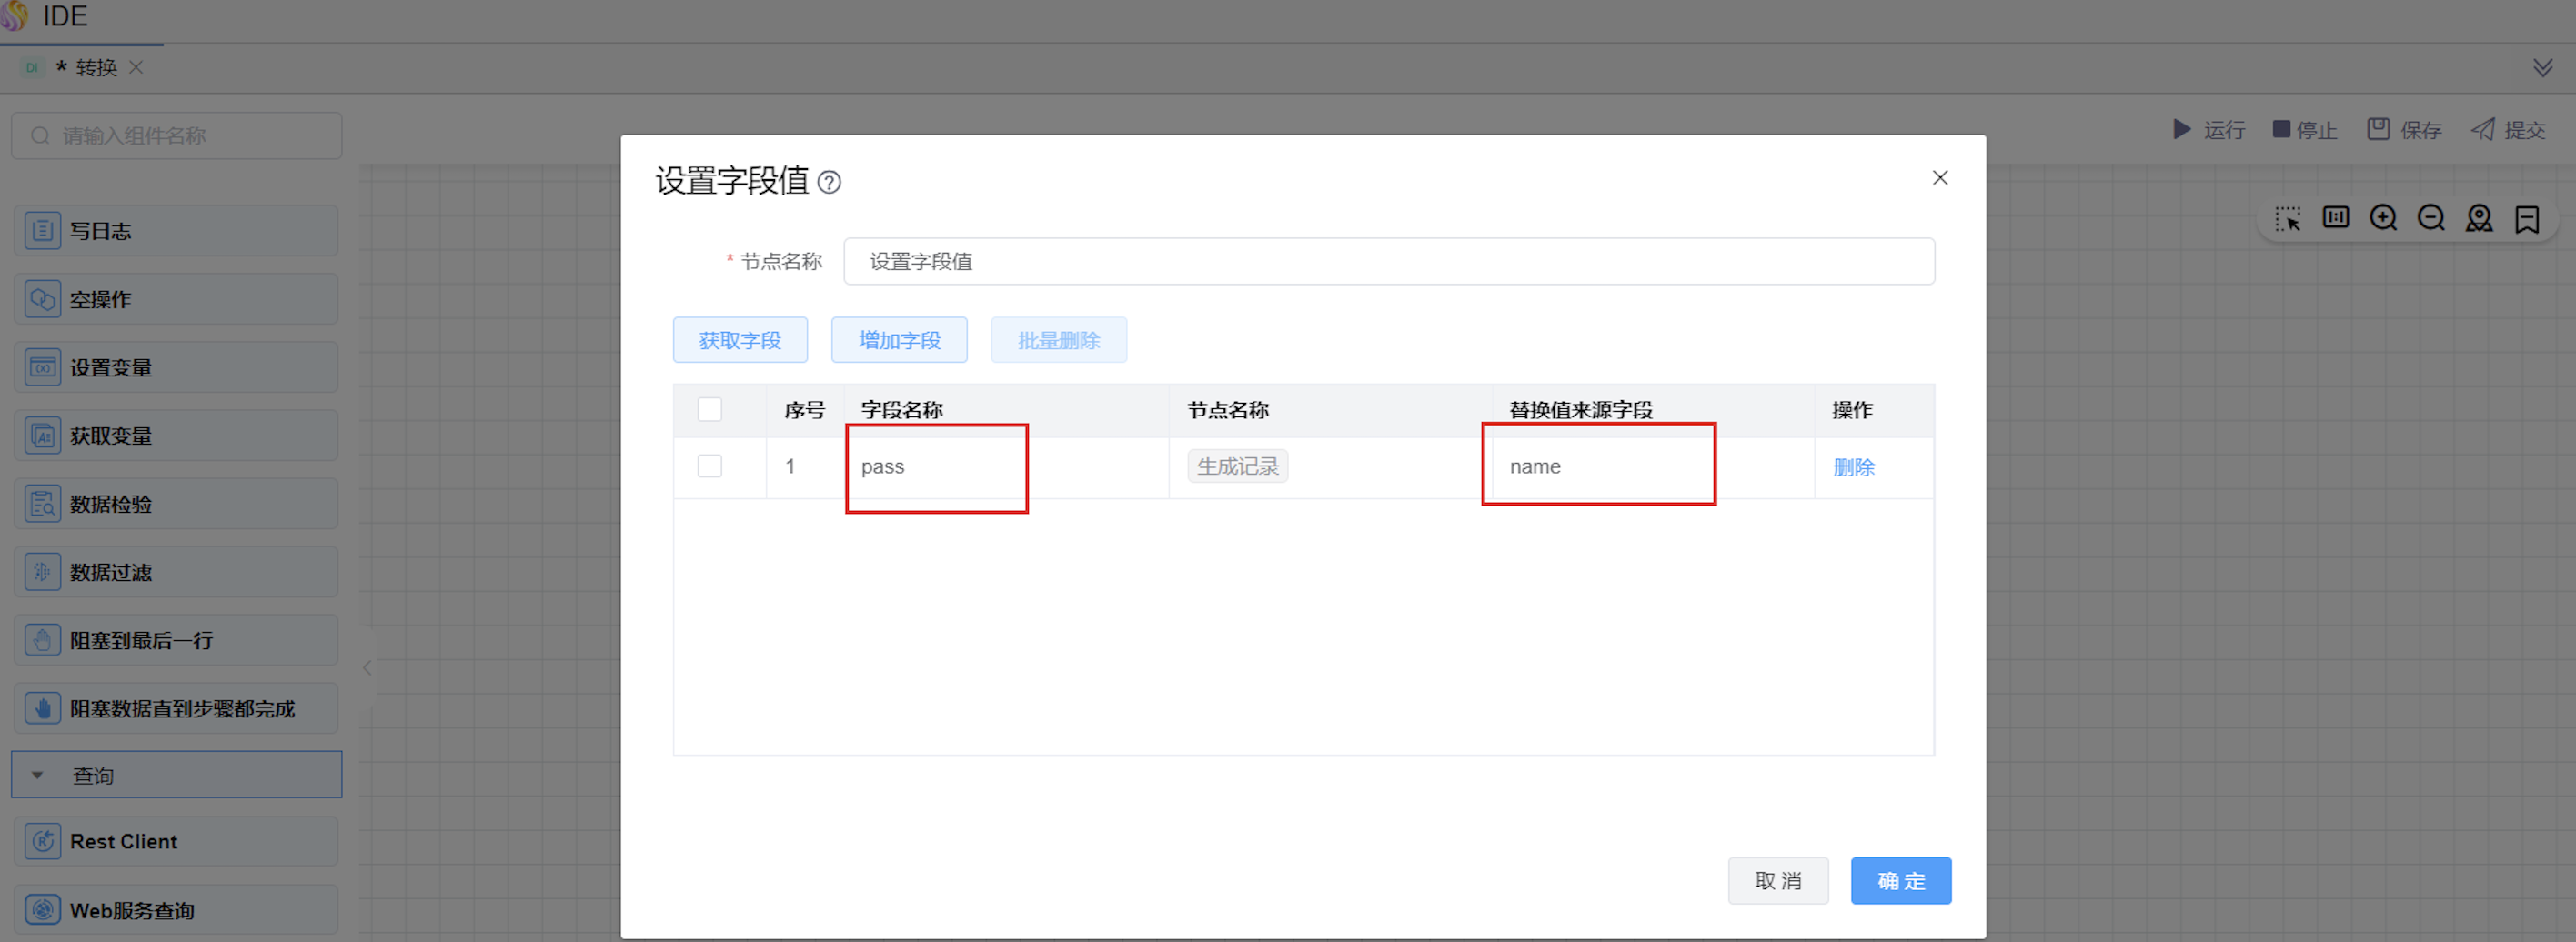Viewport: 2576px width, 942px height.
Task: Switch to the 转换 tab
Action: point(95,68)
